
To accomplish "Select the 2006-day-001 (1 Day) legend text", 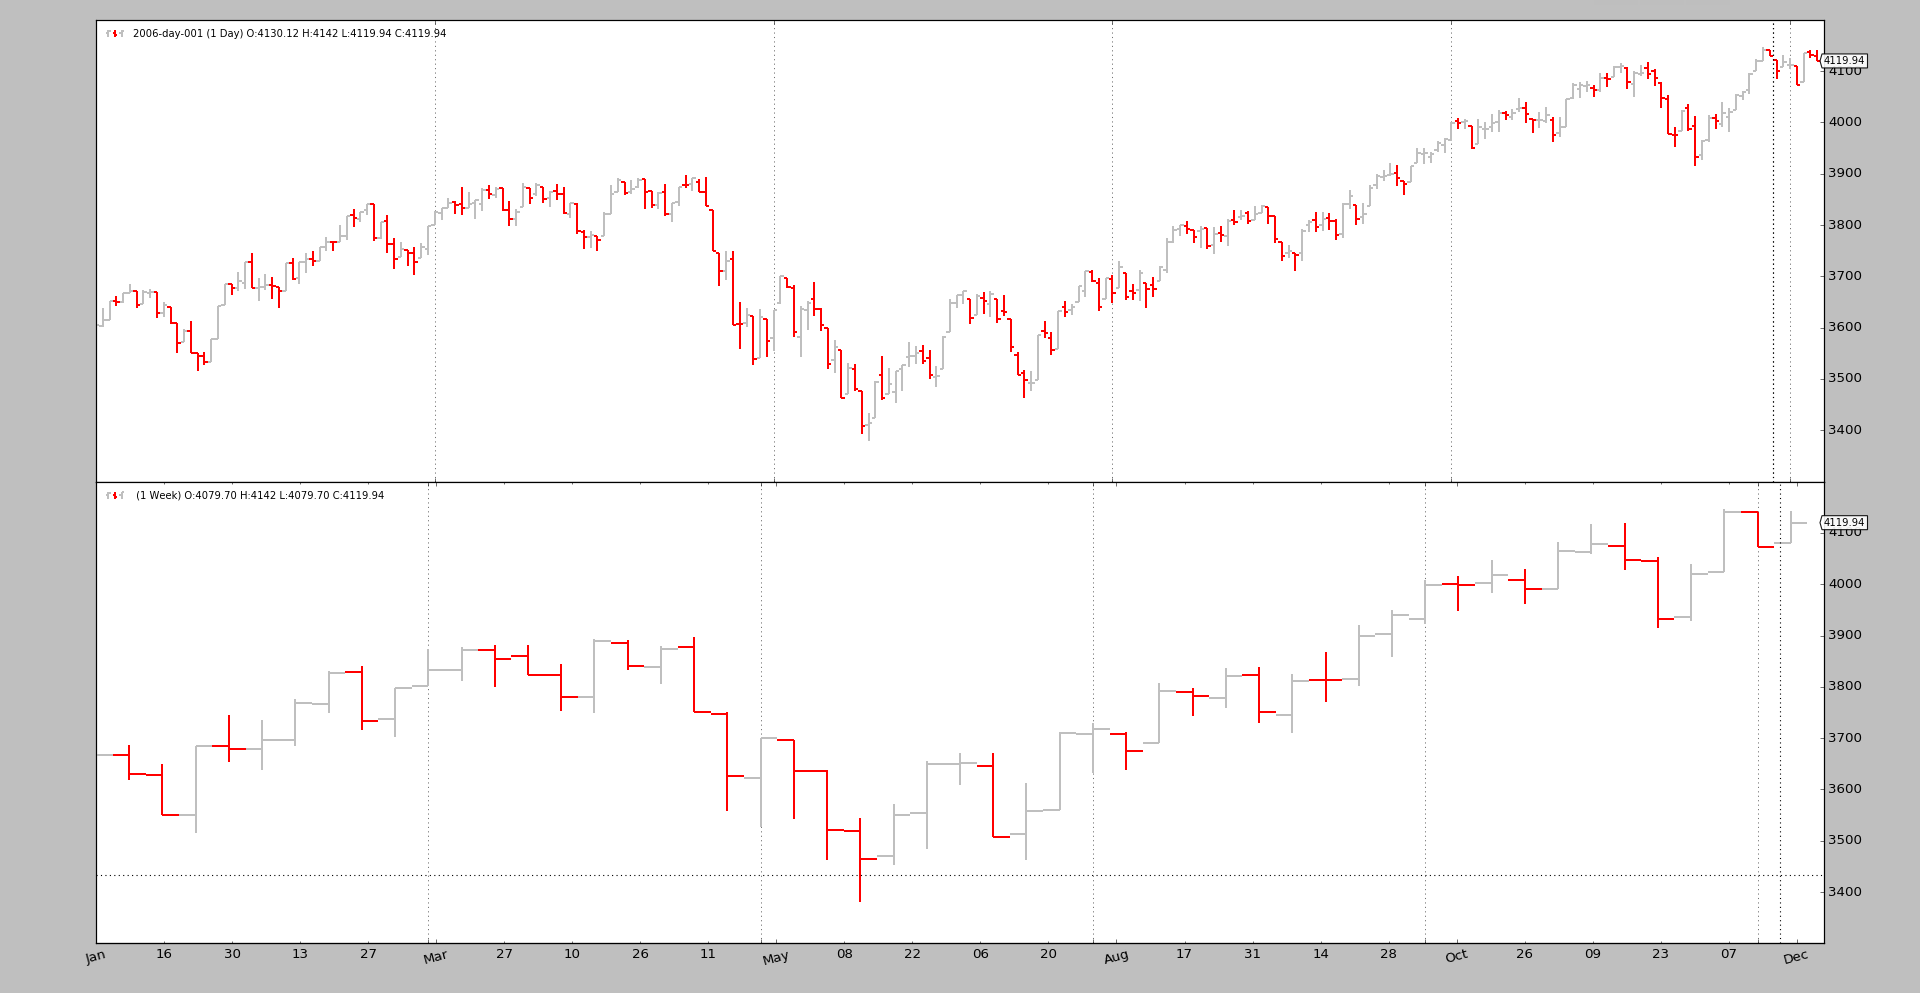I will click(289, 34).
